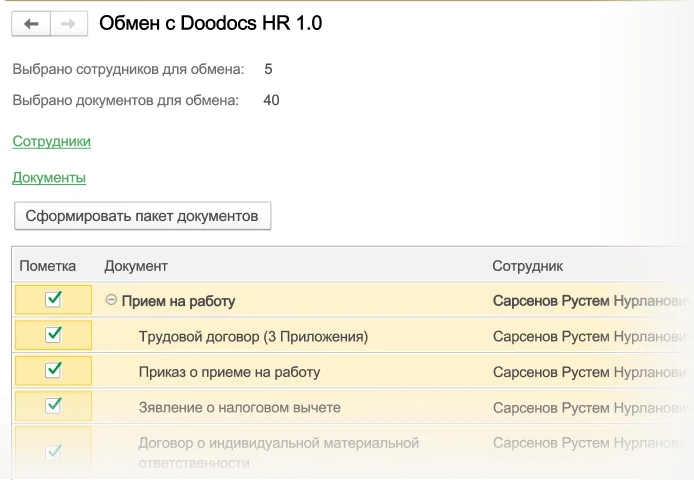Click employee name in Трудовой договор row
Image resolution: width=694 pixels, height=480 pixels.
(x=592, y=337)
